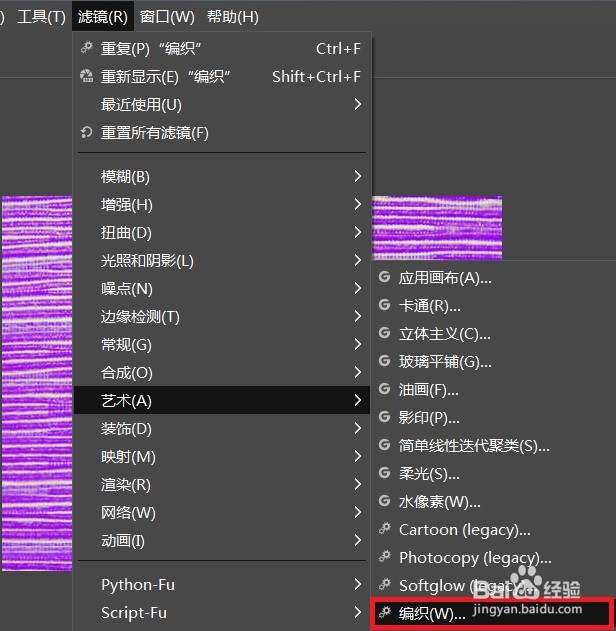Screen dimensions: 616x631
Task: Click reset icon beside 重置所有滤镜(F)
Action: click(x=87, y=132)
